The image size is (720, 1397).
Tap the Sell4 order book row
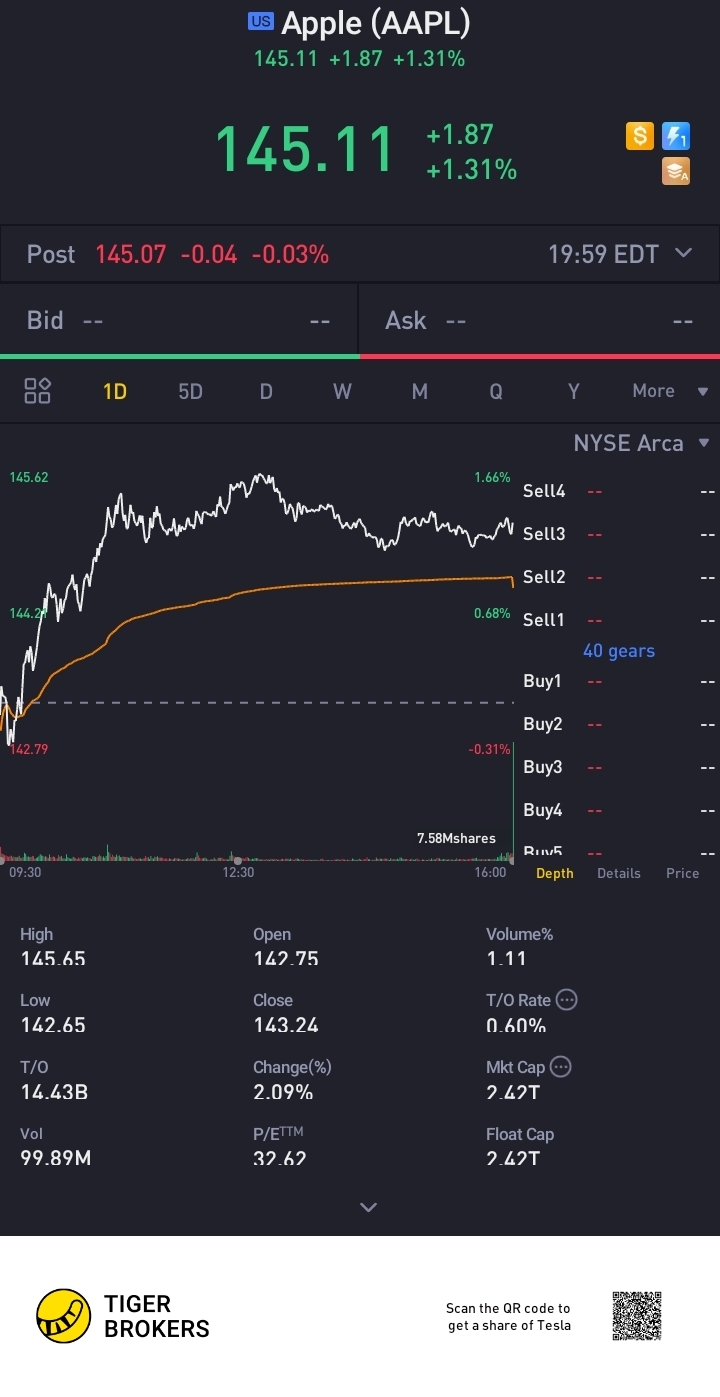click(x=620, y=491)
